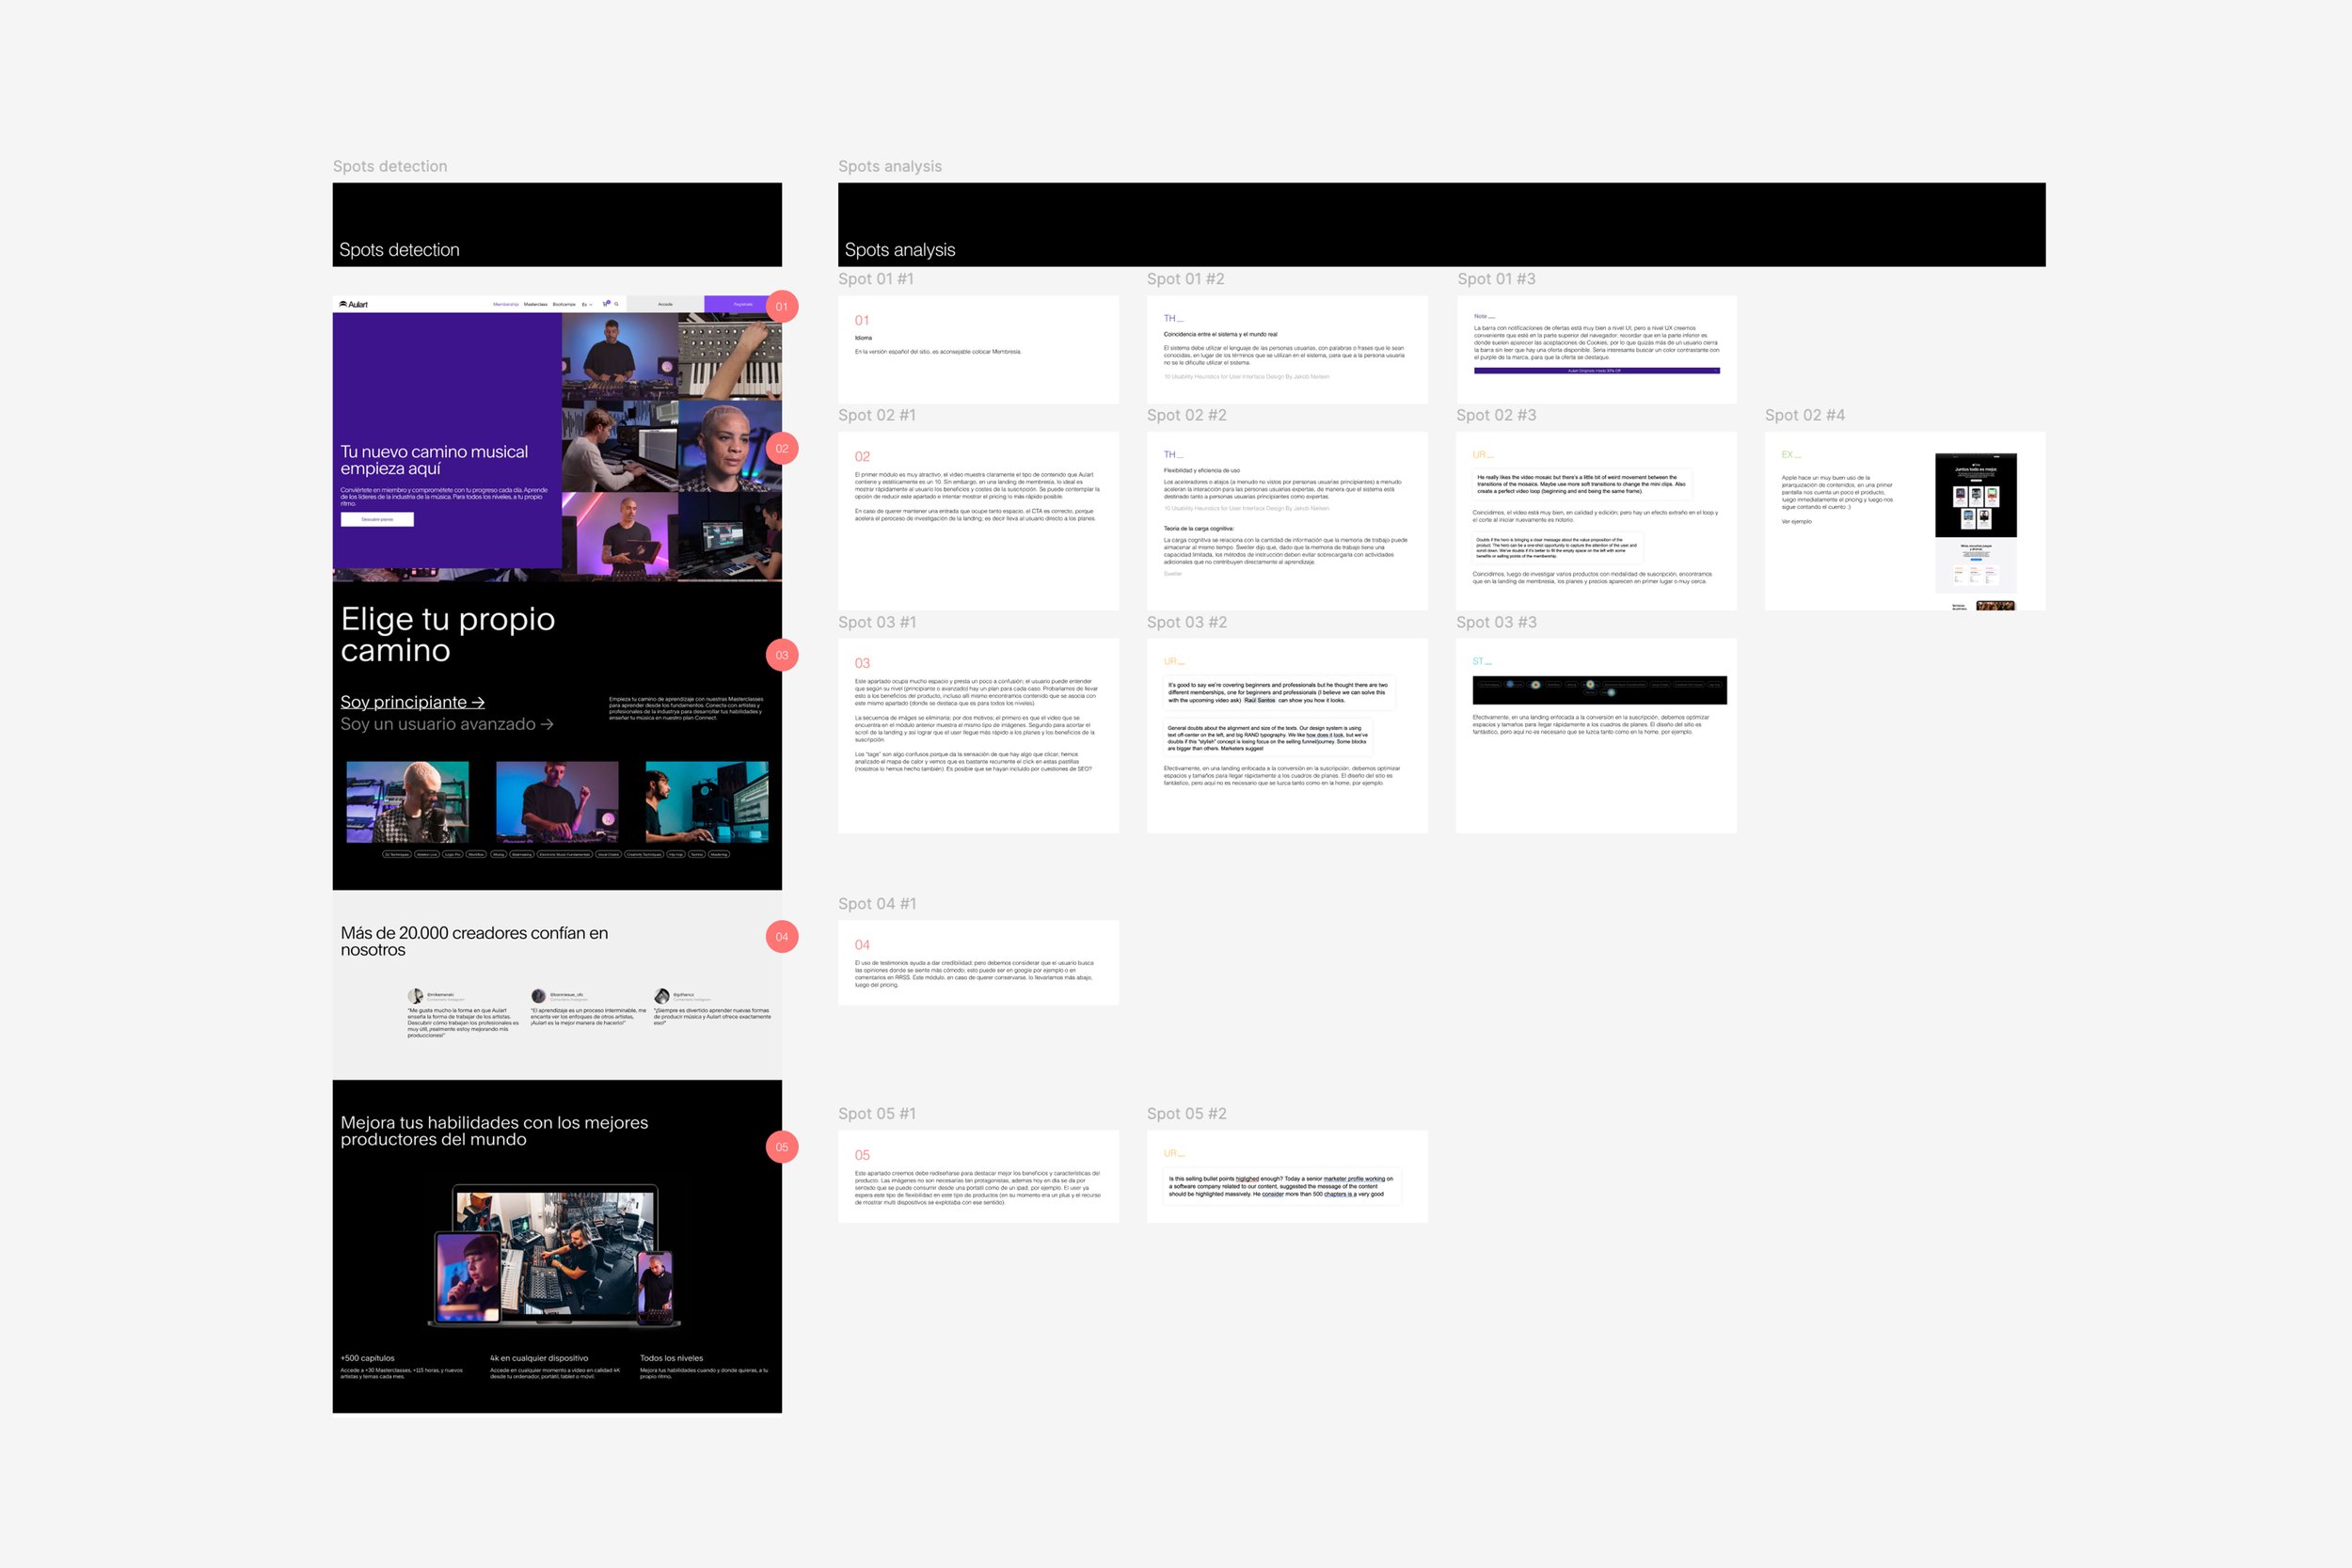
Task: Click the search magnifier icon in navbar
Action: pos(617,304)
